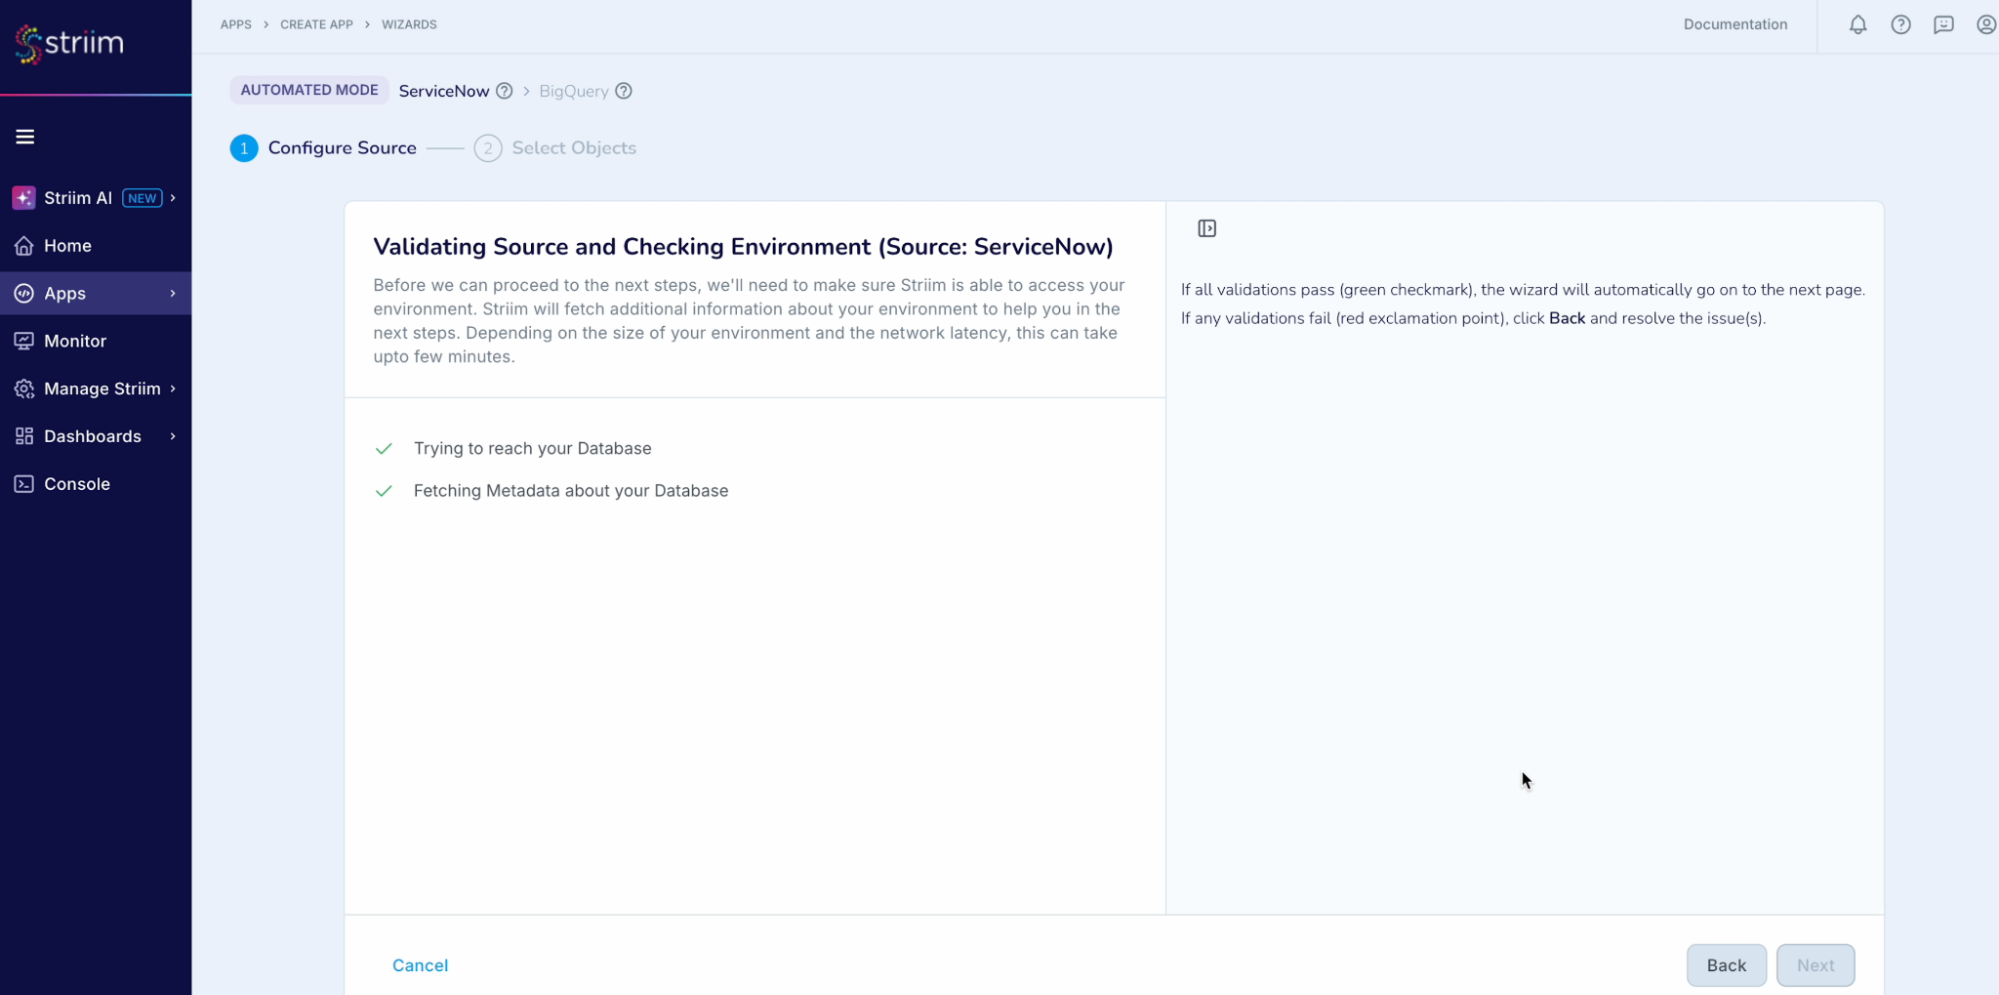Screen dimensions: 1999x995
Task: Expand the Apps submenu chevron
Action: tap(173, 293)
